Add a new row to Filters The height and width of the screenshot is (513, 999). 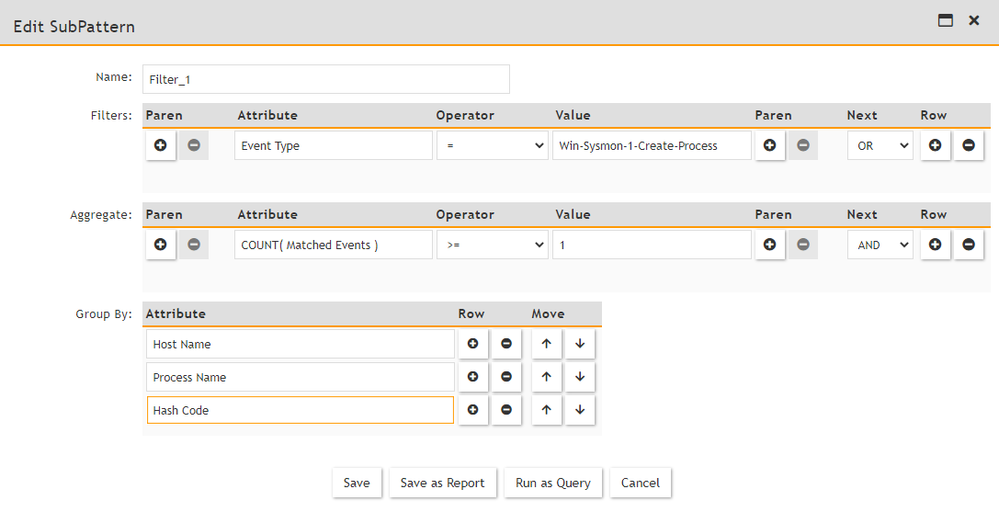935,146
